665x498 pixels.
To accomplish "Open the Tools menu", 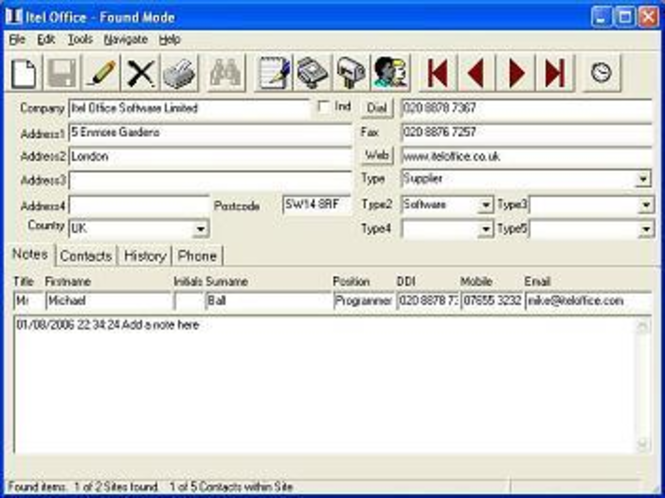I will tap(80, 39).
